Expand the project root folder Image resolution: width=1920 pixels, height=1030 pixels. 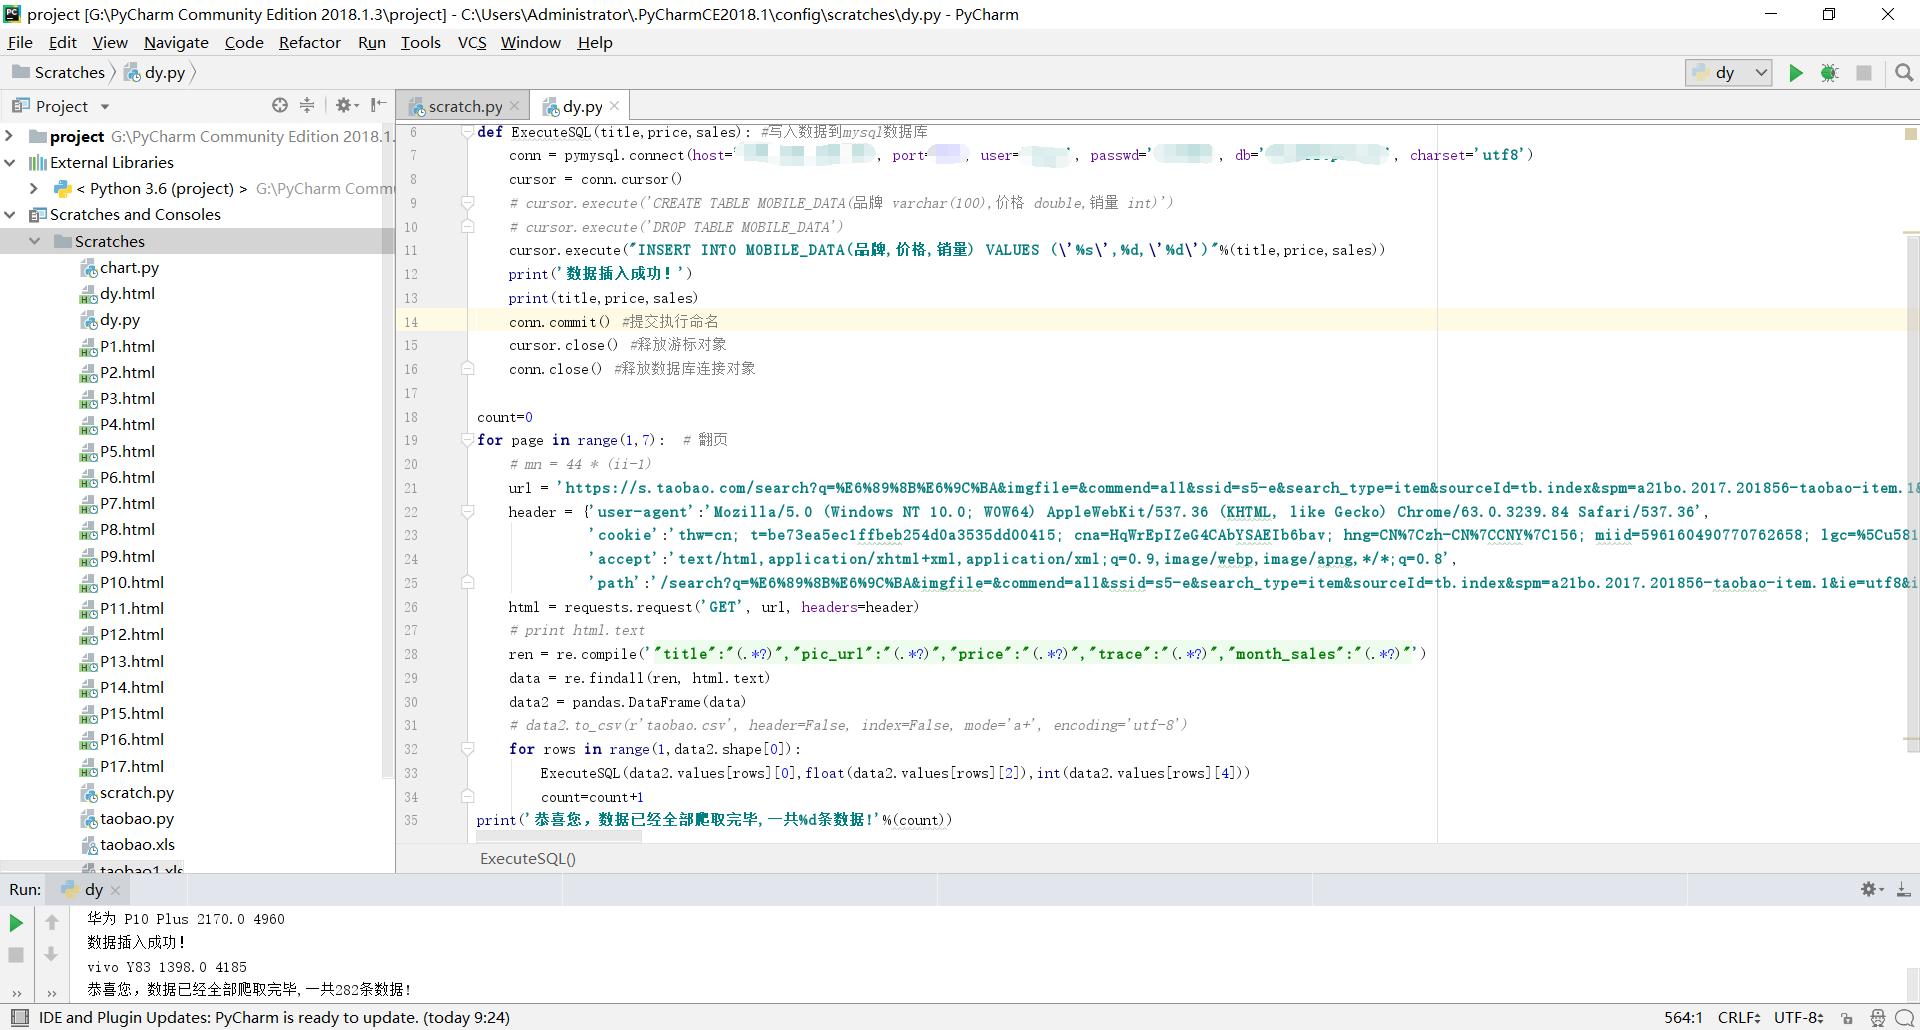point(10,136)
